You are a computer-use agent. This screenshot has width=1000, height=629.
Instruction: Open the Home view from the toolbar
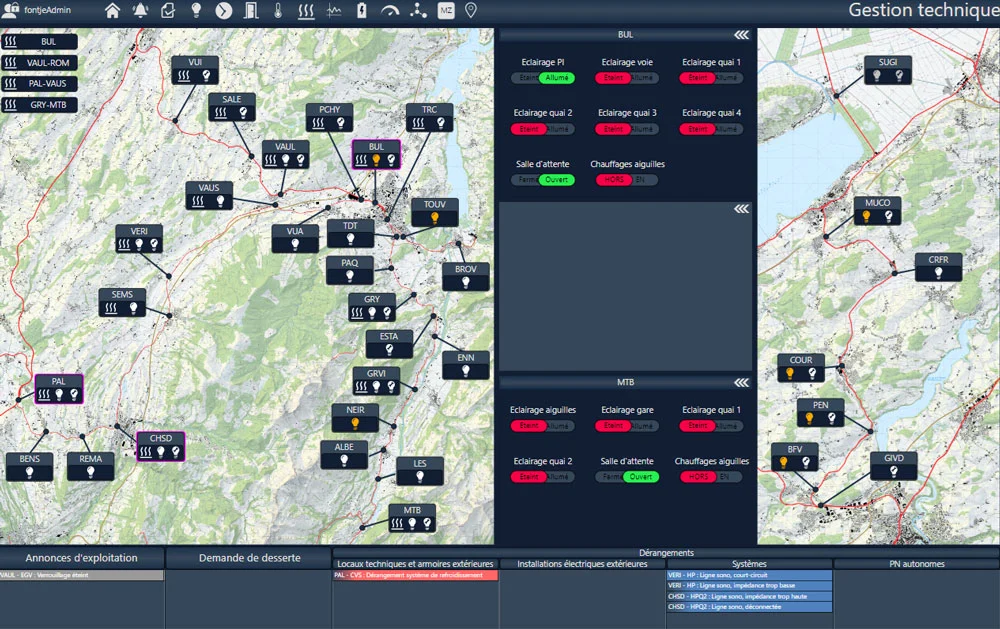(114, 11)
